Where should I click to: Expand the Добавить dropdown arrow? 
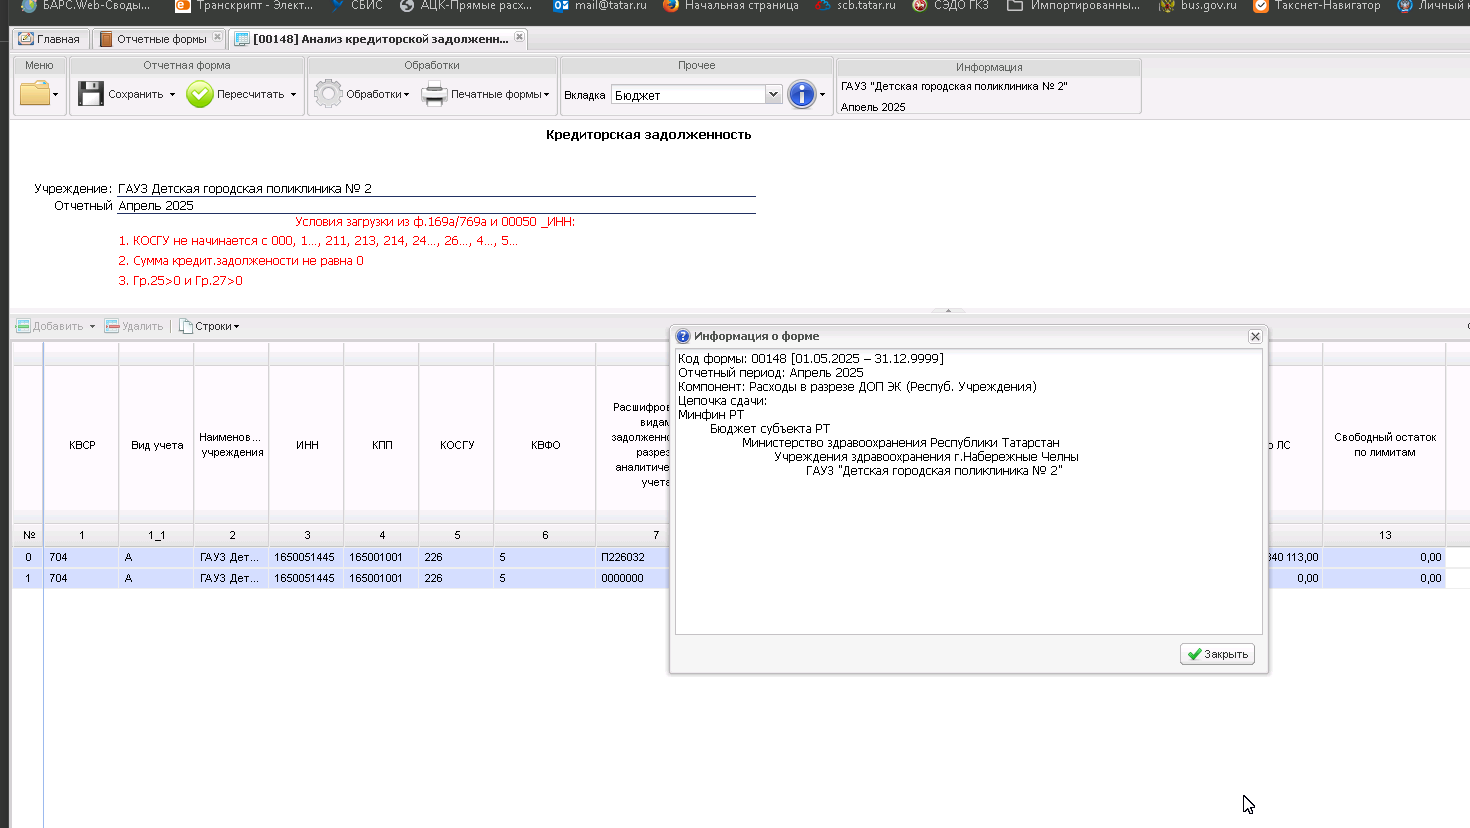(92, 327)
